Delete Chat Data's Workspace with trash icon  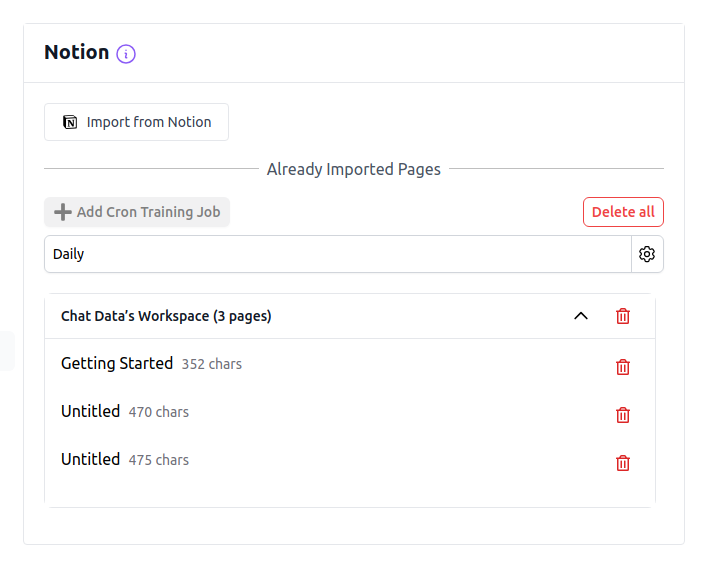(x=623, y=316)
